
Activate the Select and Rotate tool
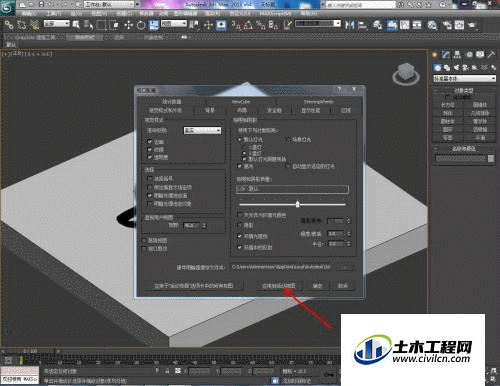tap(141, 25)
